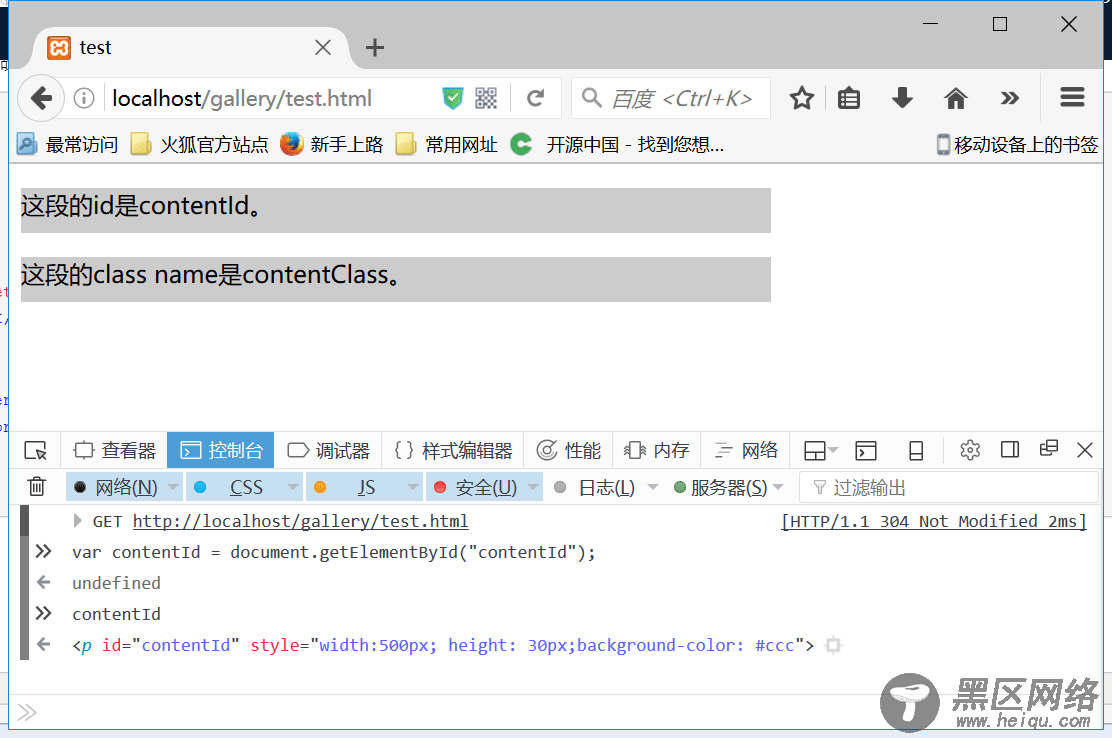Activate the element picker in devtools
This screenshot has width=1112, height=738.
tap(35, 450)
